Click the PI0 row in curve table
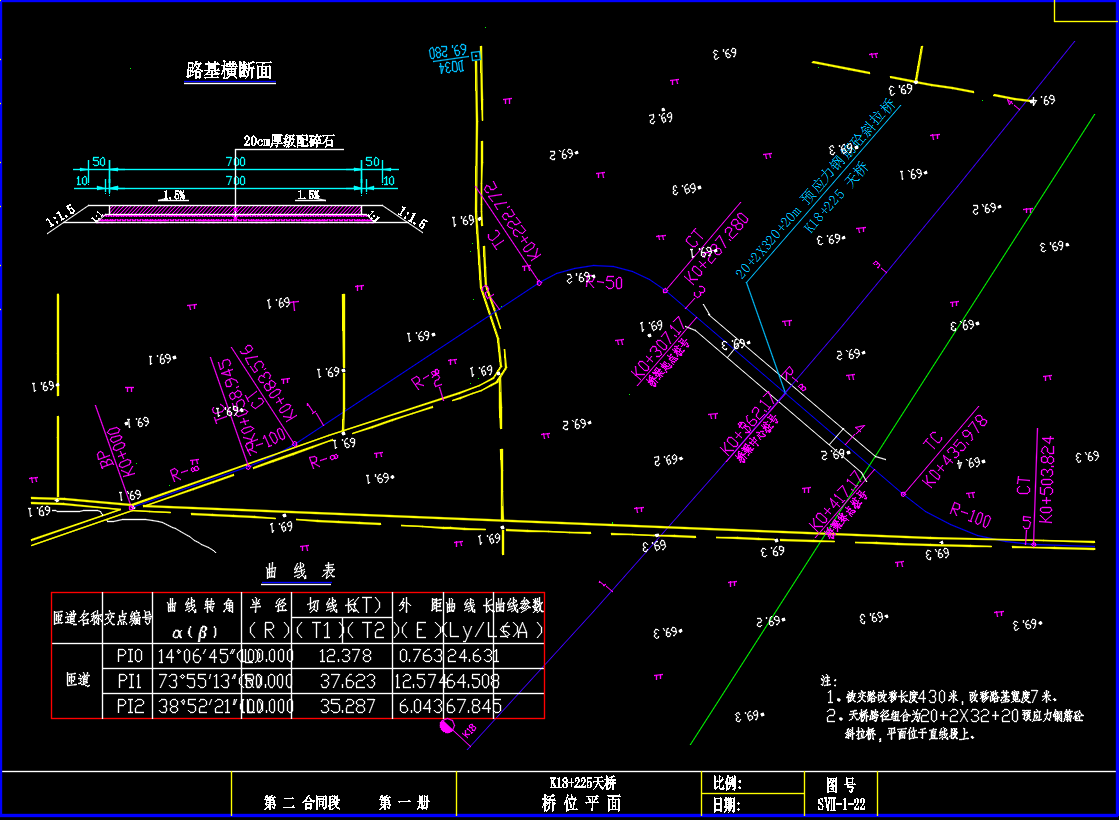 (130, 656)
